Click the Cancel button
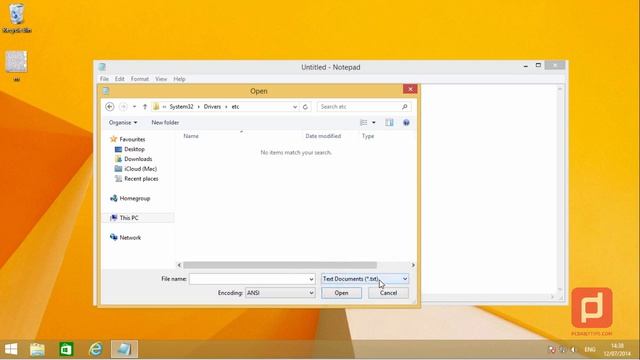This screenshot has width=640, height=360. tap(388, 293)
